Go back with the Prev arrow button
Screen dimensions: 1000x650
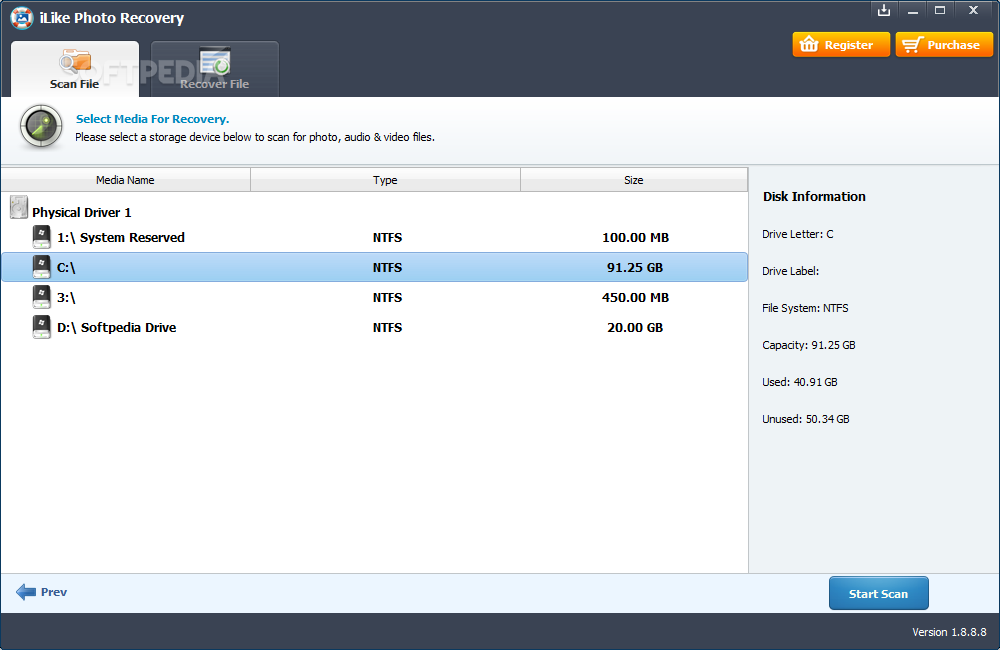pos(41,592)
